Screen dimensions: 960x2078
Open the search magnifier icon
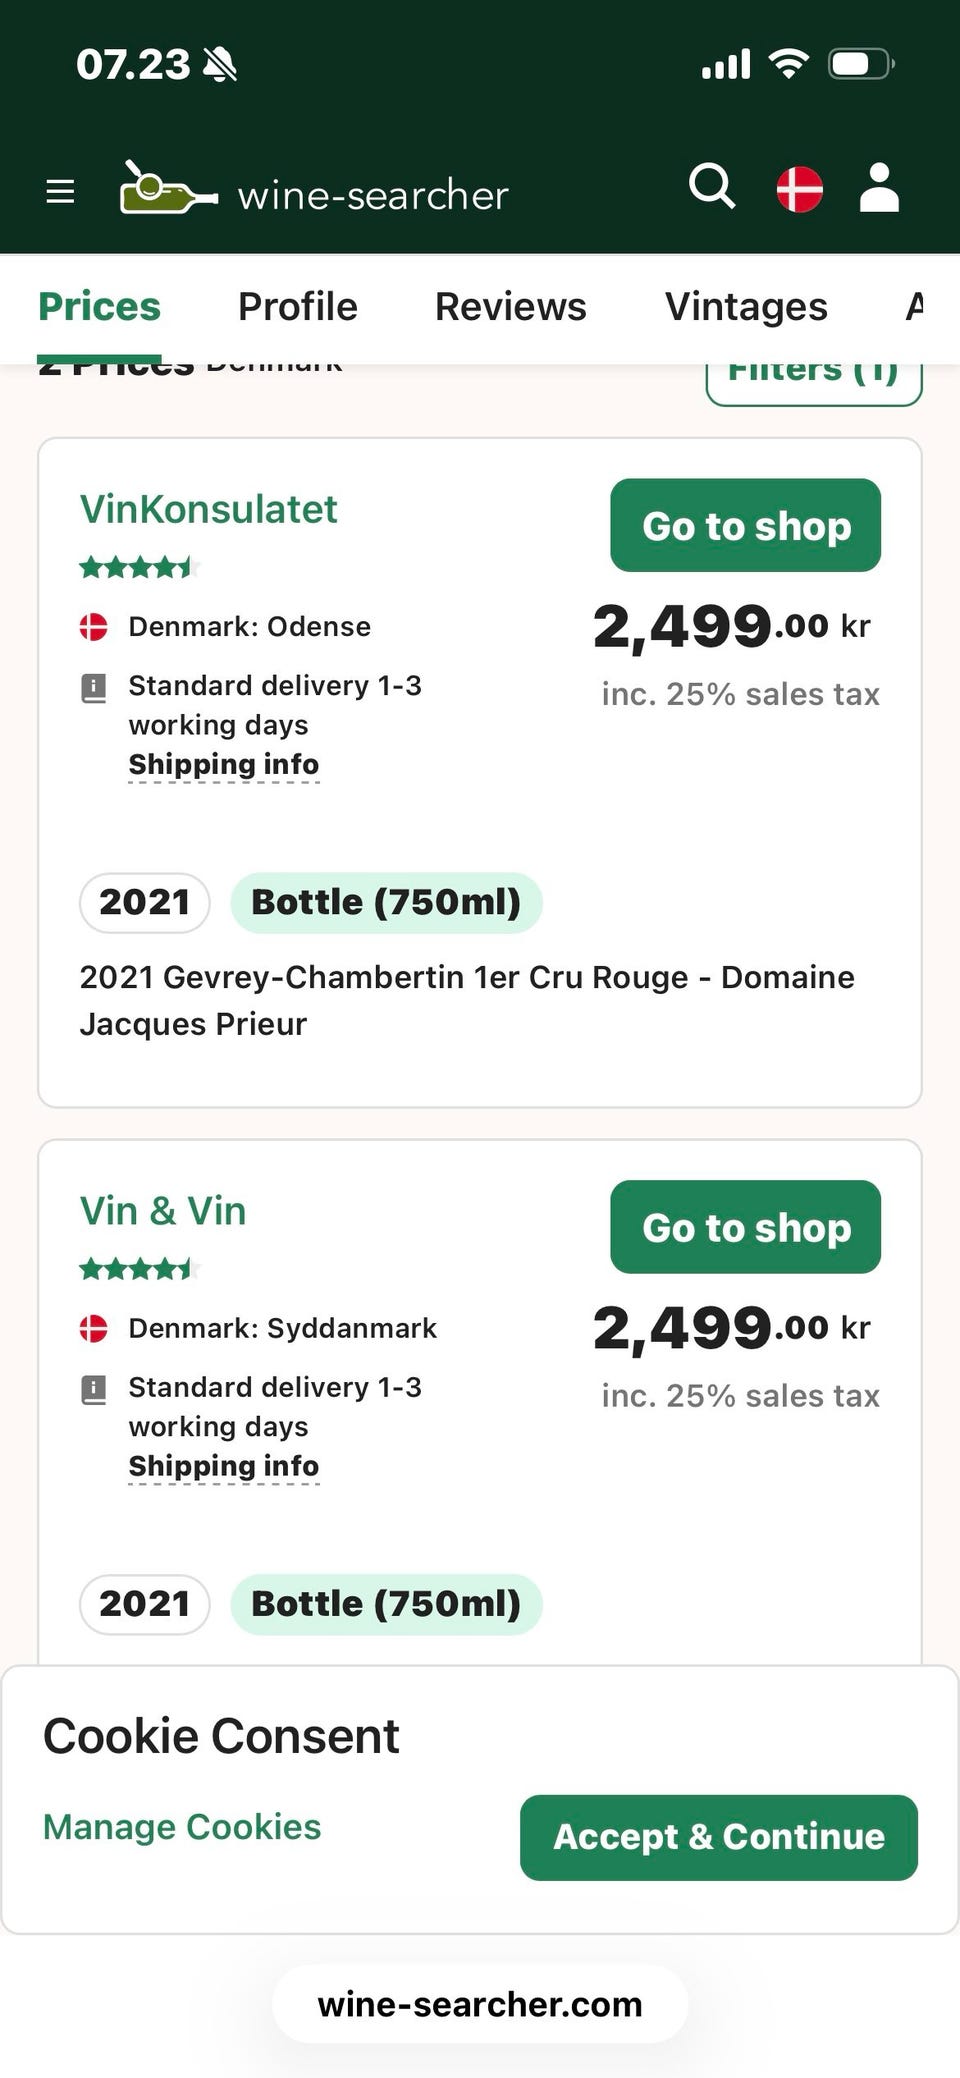click(712, 187)
